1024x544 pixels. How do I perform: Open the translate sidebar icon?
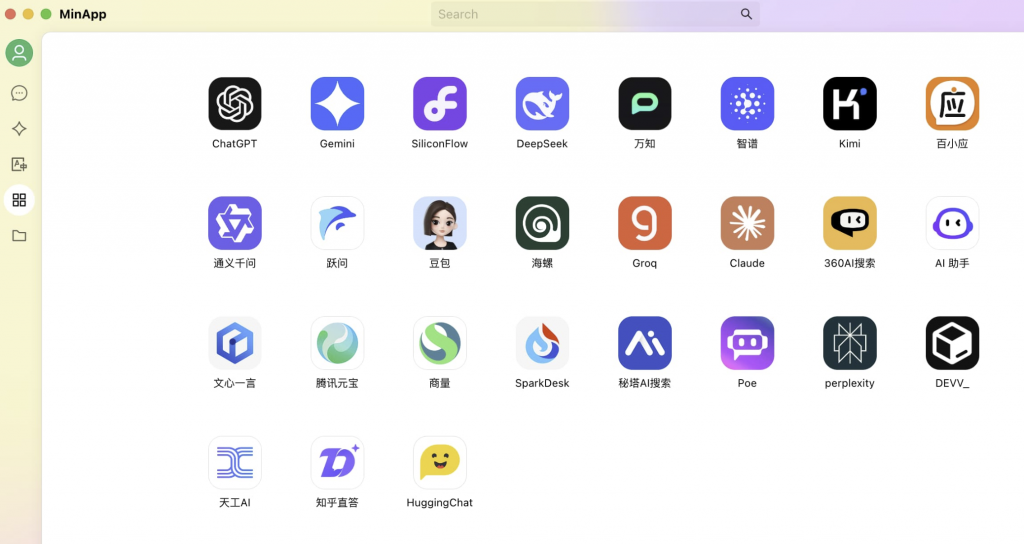pyautogui.click(x=19, y=165)
